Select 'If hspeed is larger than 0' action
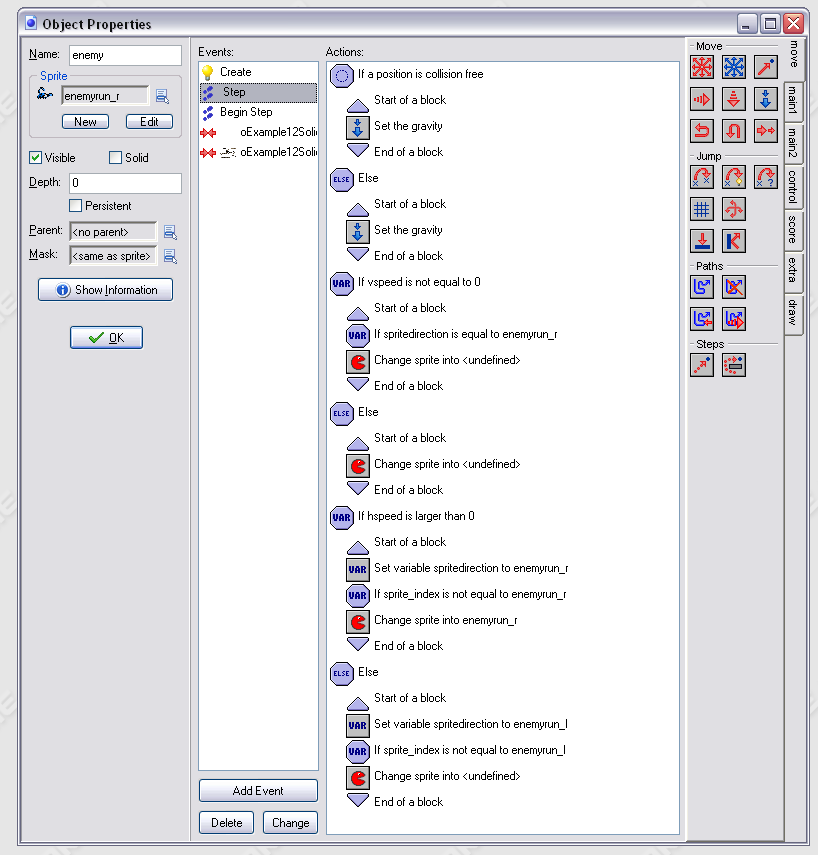 pos(402,517)
